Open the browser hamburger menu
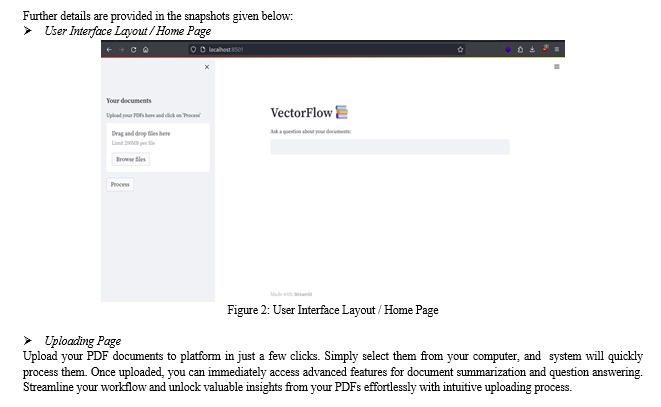This screenshot has width=661, height=407. (x=556, y=50)
